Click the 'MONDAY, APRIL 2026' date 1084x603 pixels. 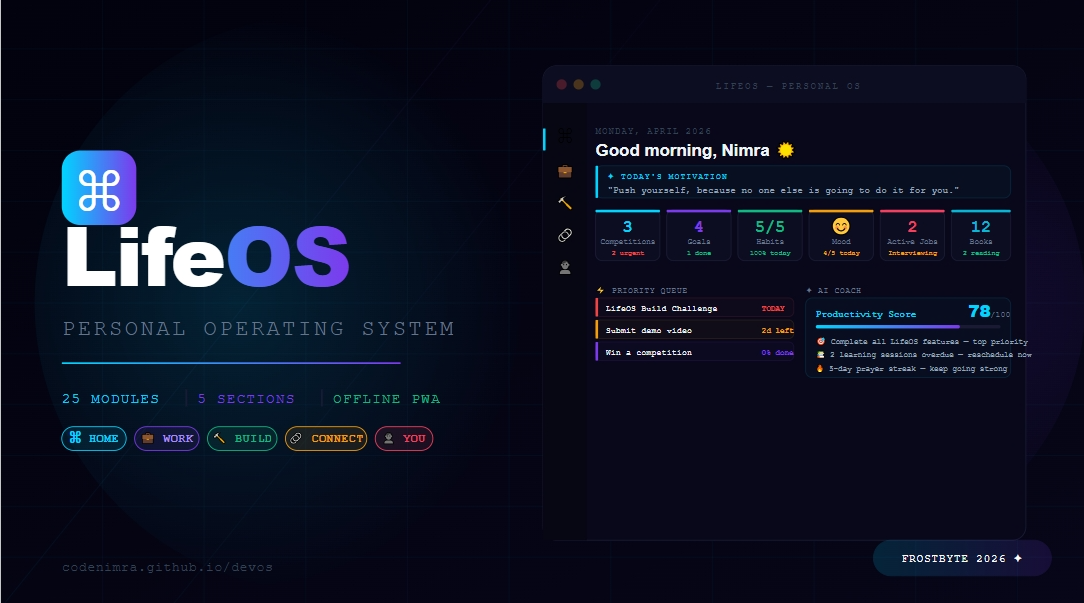[653, 131]
